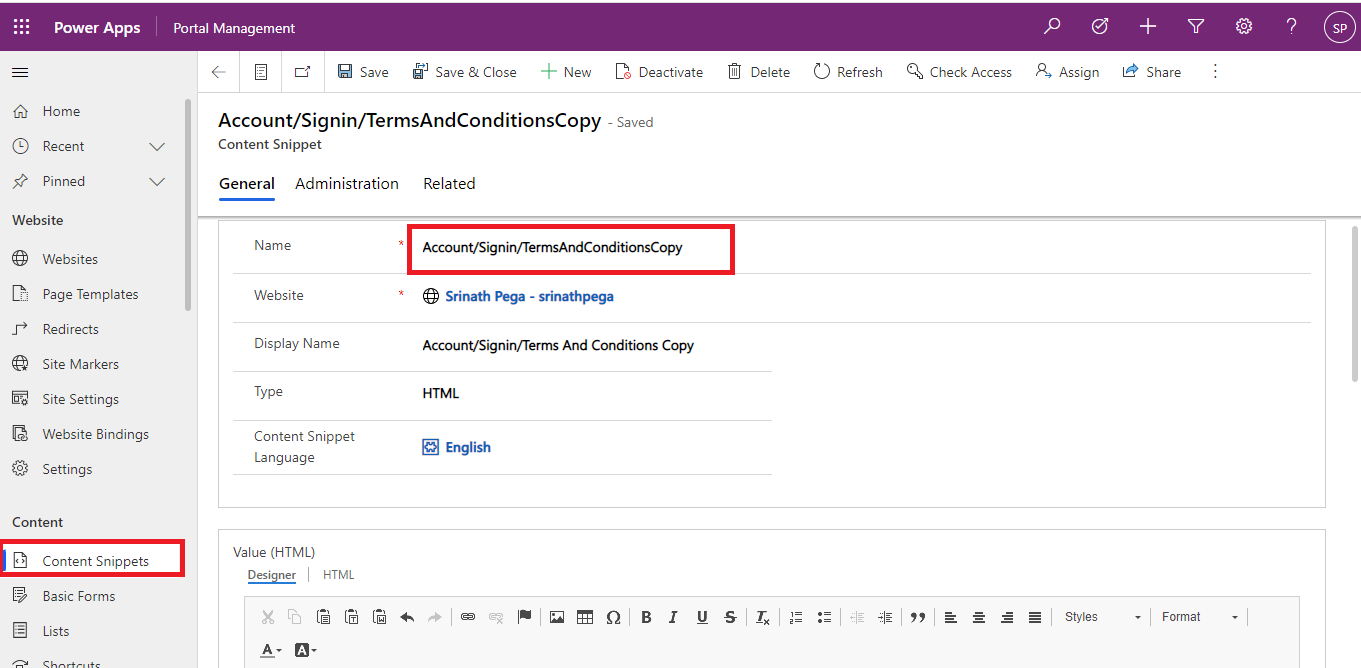Insert a special character (Omega icon)
Viewport: 1361px width, 668px height.
(x=613, y=617)
